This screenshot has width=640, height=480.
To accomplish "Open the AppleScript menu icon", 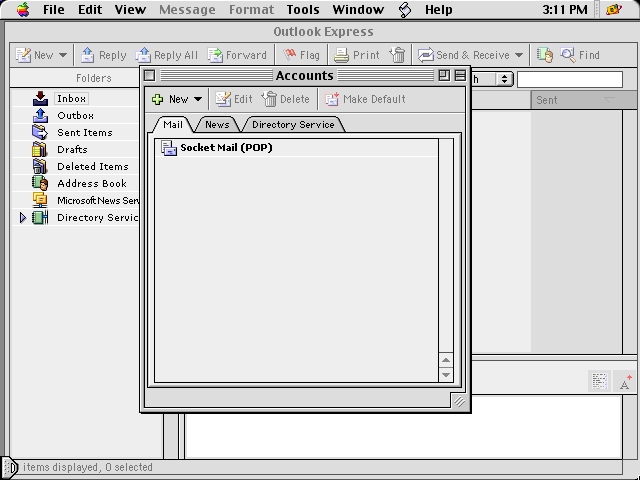I will click(404, 9).
